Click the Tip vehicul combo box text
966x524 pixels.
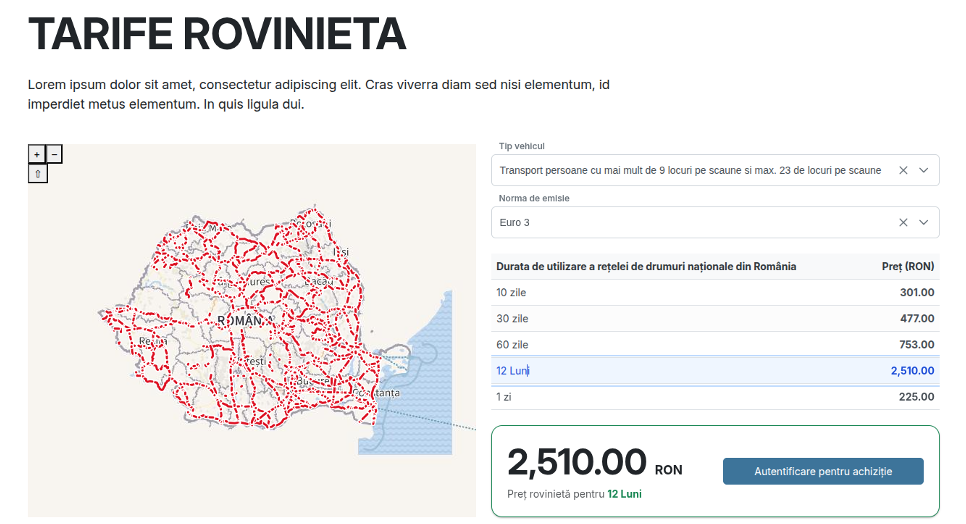click(x=690, y=171)
